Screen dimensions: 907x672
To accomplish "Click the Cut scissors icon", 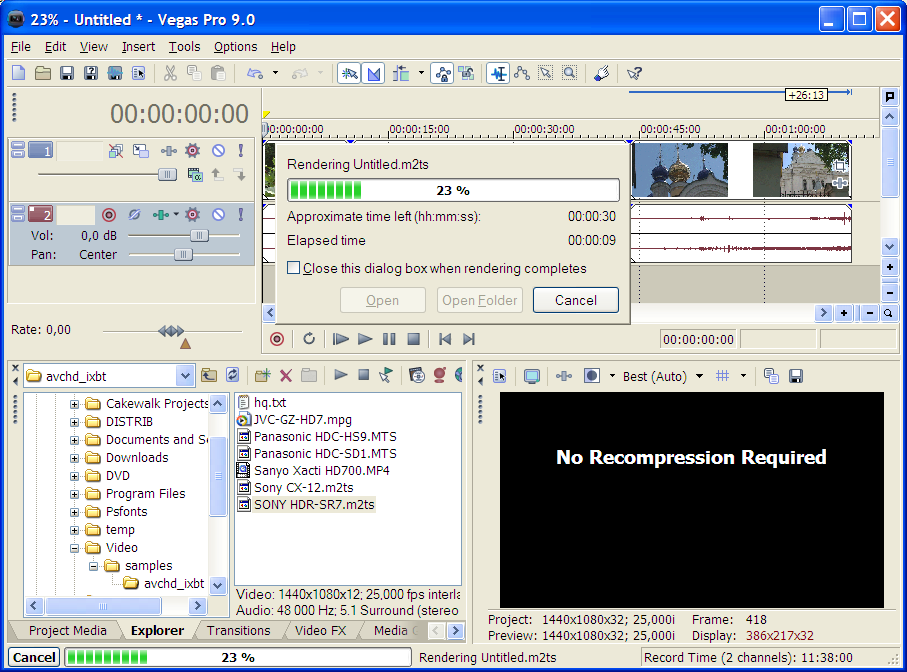I will pos(170,73).
